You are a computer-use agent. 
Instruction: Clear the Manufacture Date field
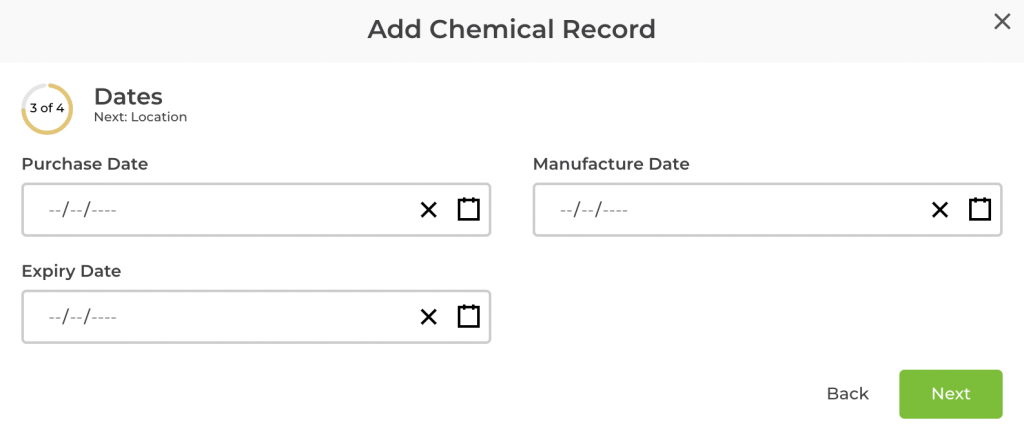pyautogui.click(x=940, y=210)
